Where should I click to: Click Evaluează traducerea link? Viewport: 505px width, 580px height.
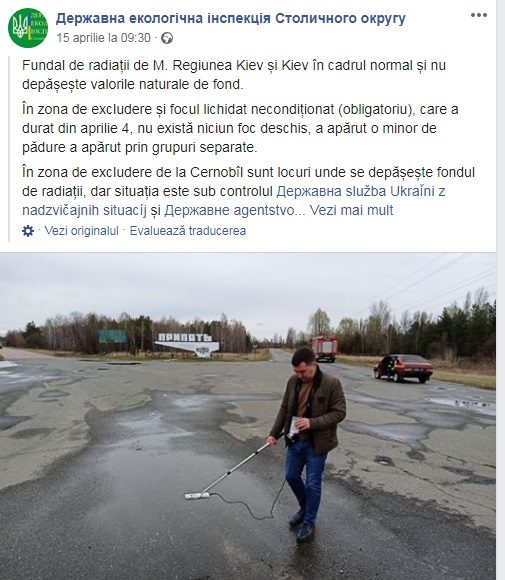click(x=188, y=231)
